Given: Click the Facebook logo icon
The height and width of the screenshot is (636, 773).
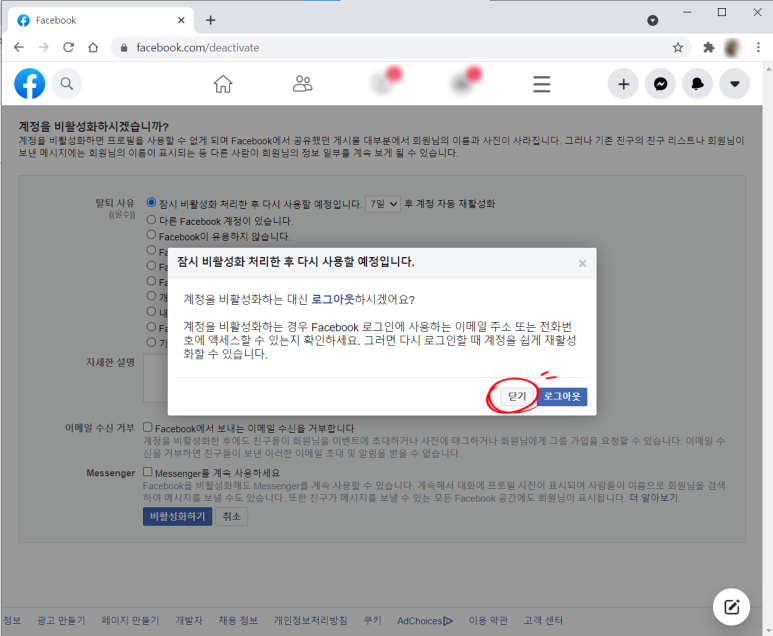Looking at the screenshot, I should pos(30,84).
